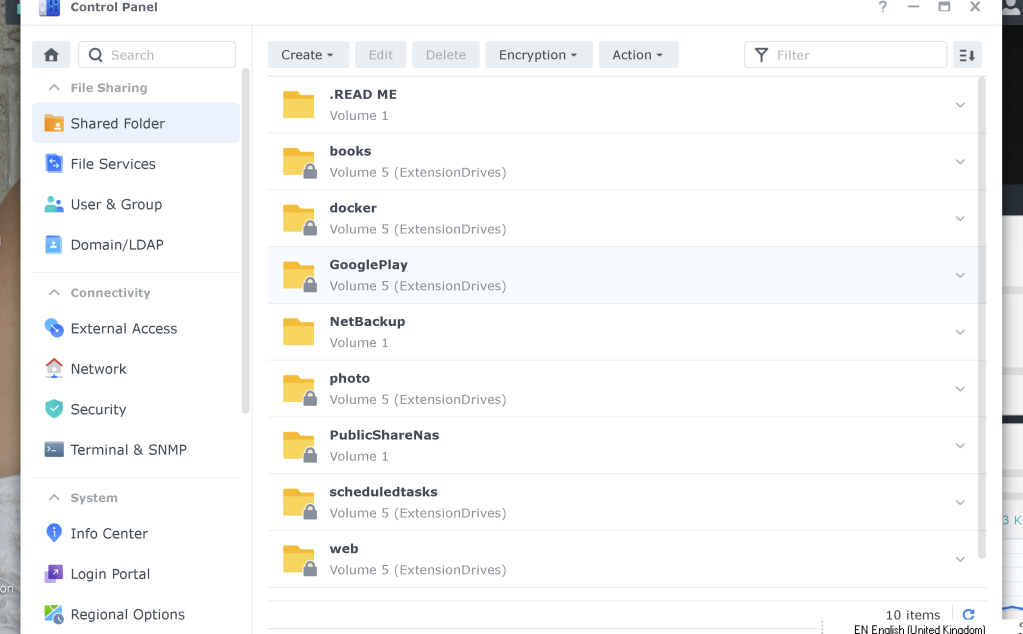Click the '10 items' count text
Screen dimensions: 1023x634
click(913, 615)
